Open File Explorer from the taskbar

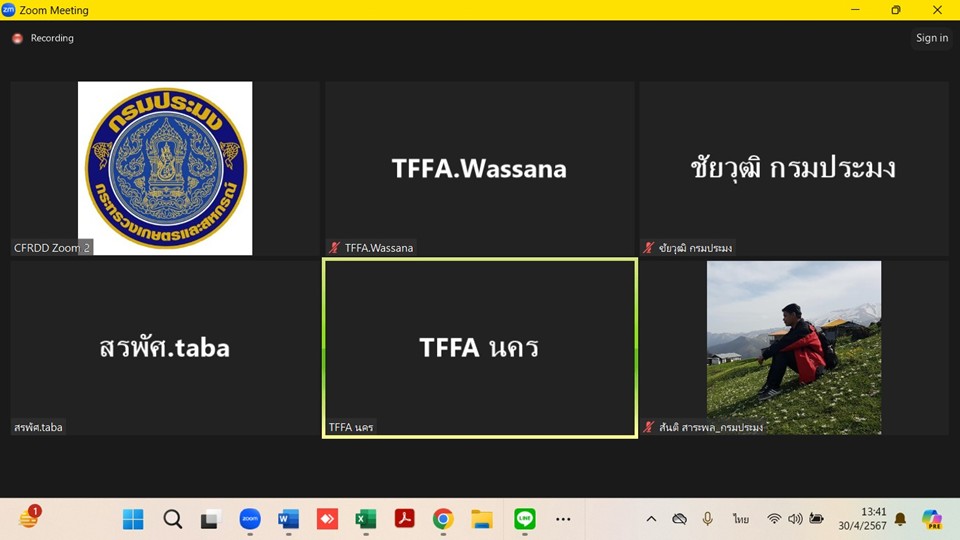[482, 519]
